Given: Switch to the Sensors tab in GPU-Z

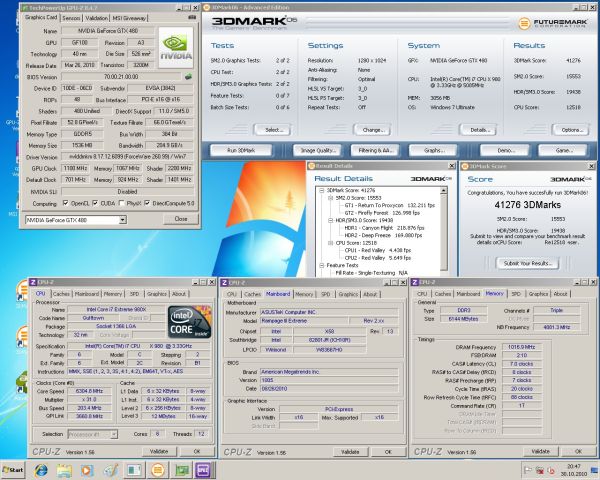Looking at the screenshot, I should coord(71,18).
